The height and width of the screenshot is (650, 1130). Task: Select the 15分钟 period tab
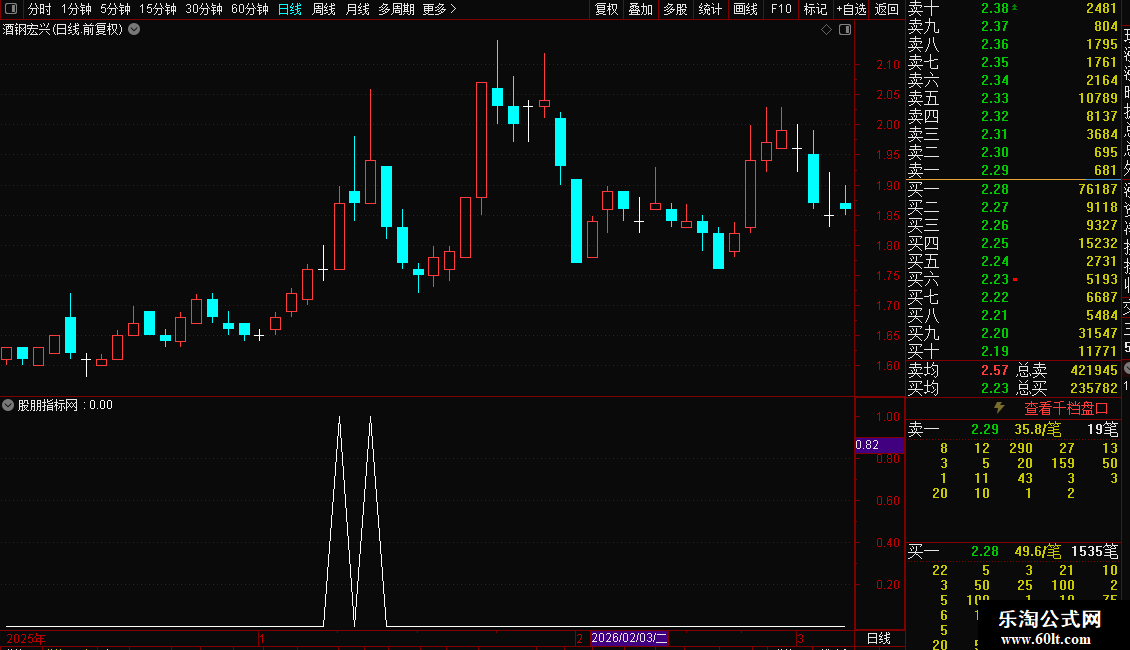[158, 9]
